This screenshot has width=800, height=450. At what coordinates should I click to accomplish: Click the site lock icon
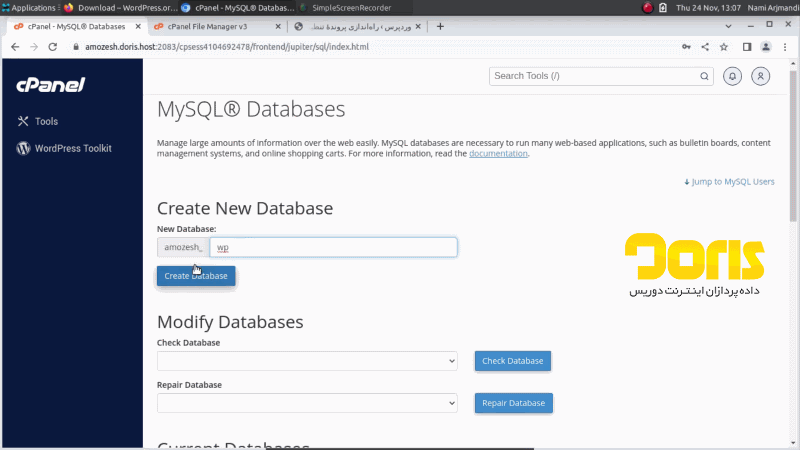pos(76,47)
